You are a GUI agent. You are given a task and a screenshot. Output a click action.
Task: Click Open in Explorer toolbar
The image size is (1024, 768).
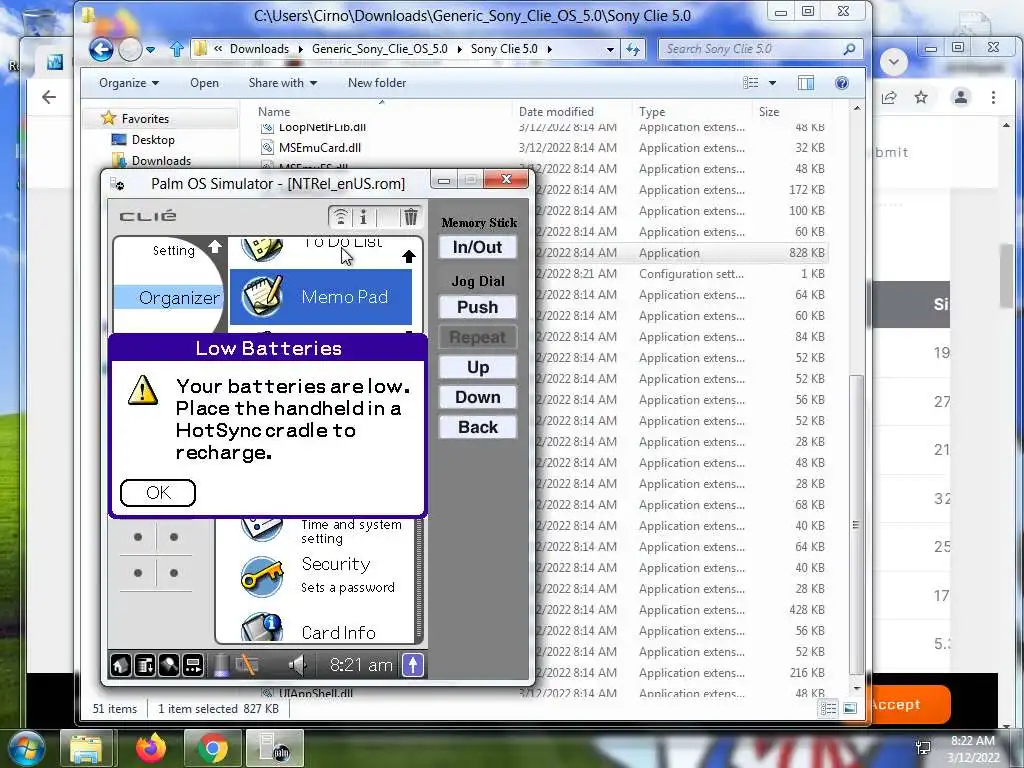coord(204,83)
